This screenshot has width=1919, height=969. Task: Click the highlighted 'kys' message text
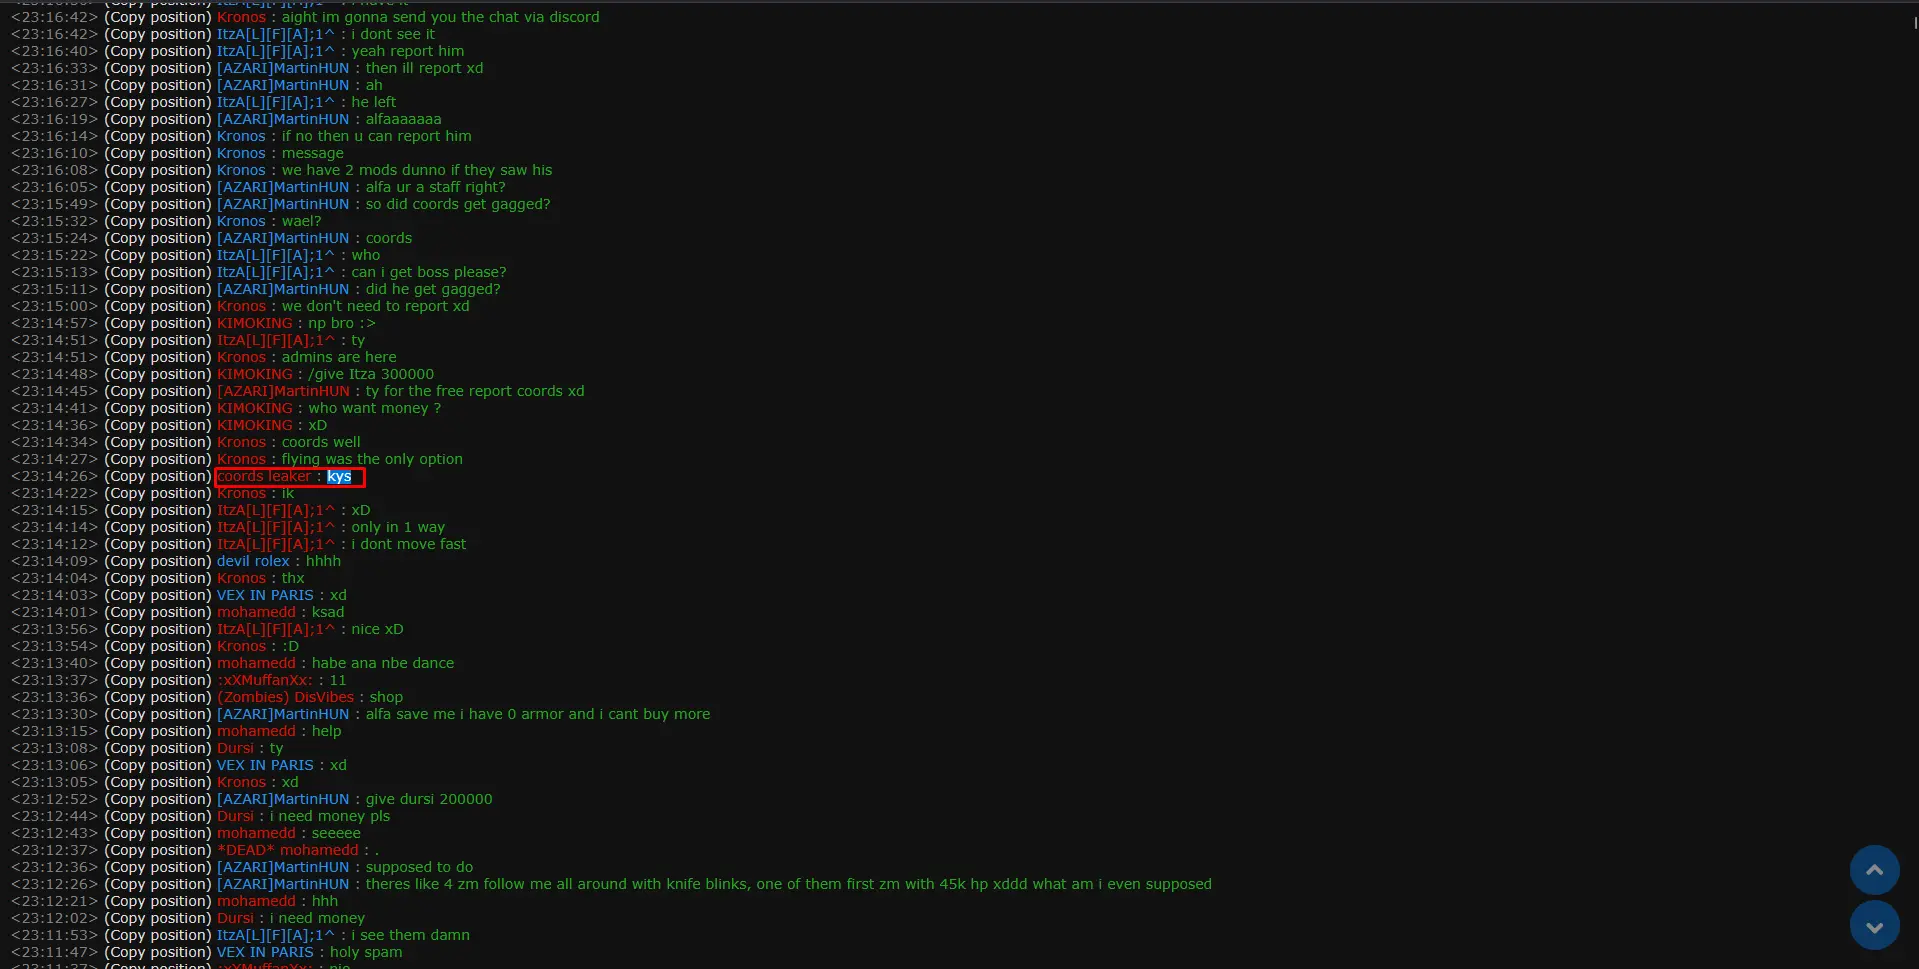(339, 476)
